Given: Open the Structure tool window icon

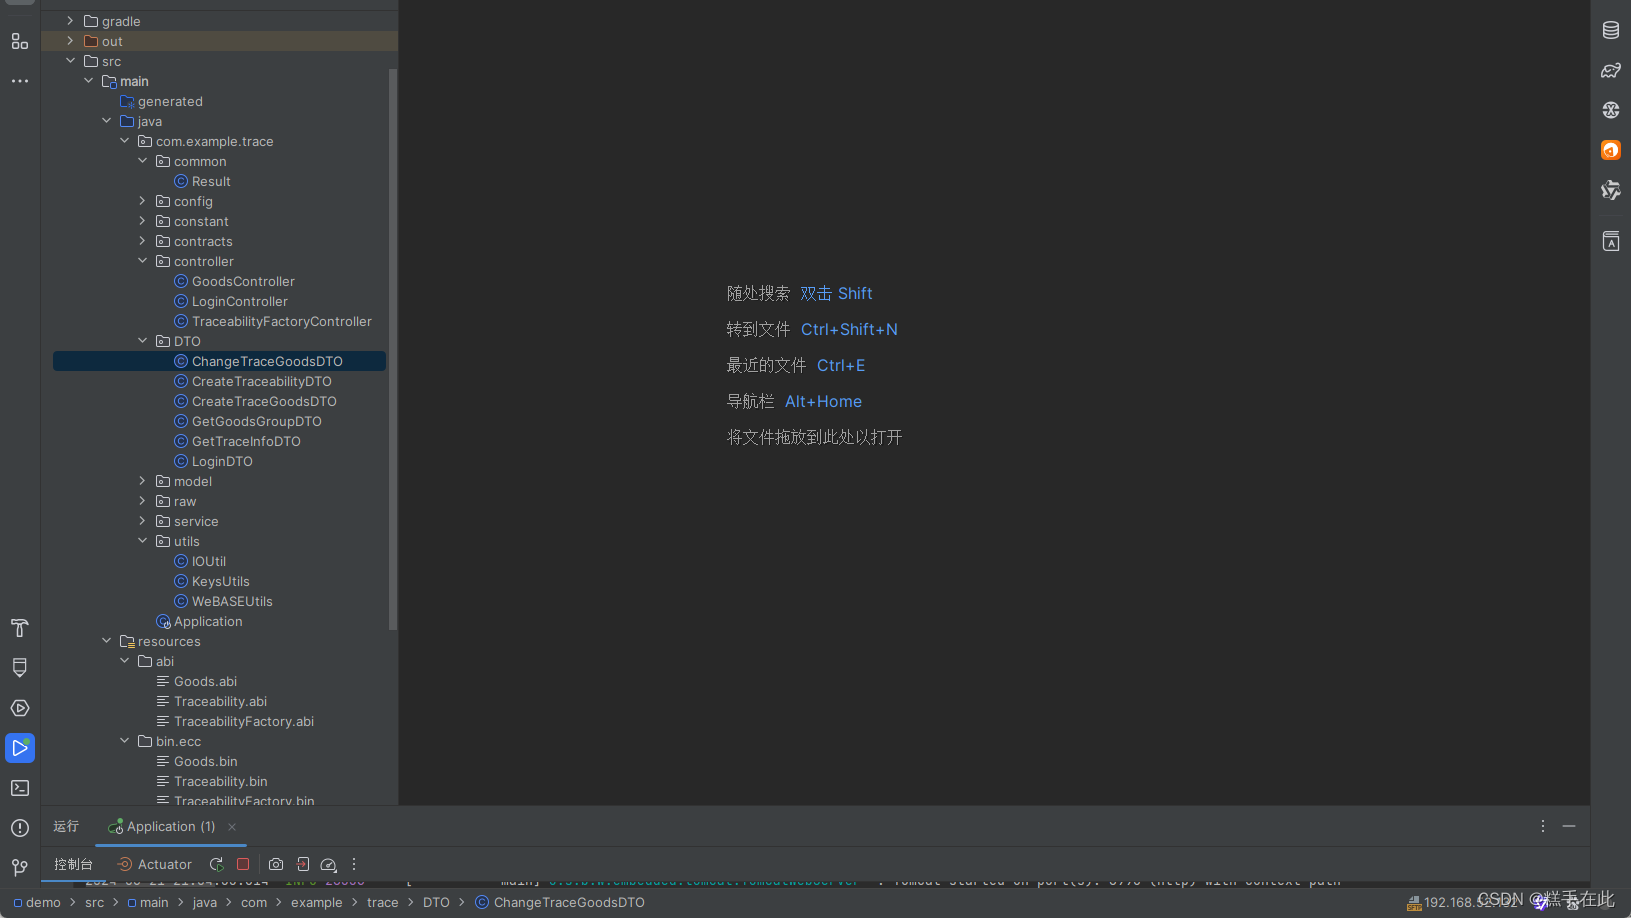Looking at the screenshot, I should (x=20, y=41).
